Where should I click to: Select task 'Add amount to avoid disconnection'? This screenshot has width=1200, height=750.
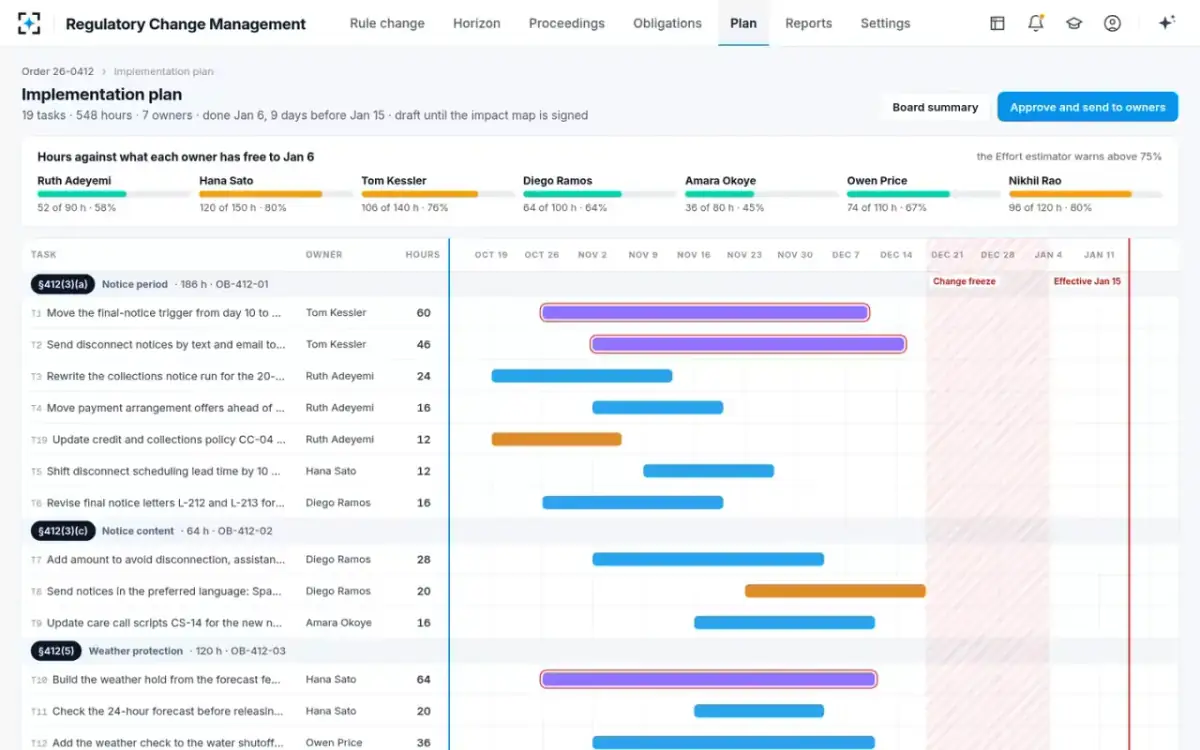click(x=166, y=560)
